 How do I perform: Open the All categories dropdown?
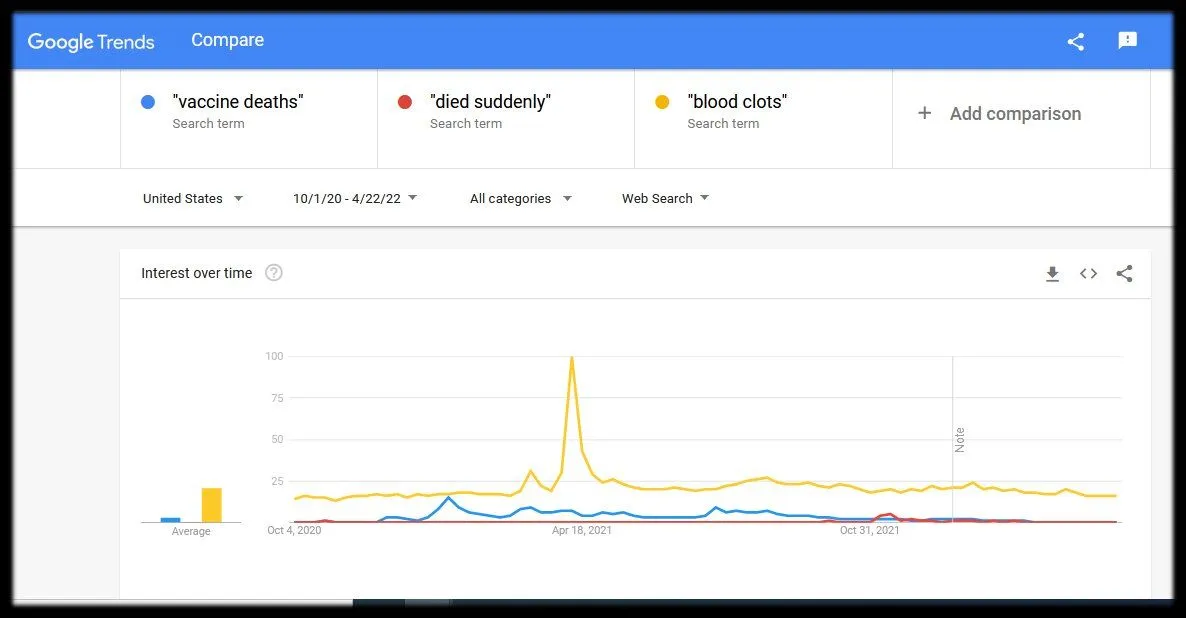[521, 199]
